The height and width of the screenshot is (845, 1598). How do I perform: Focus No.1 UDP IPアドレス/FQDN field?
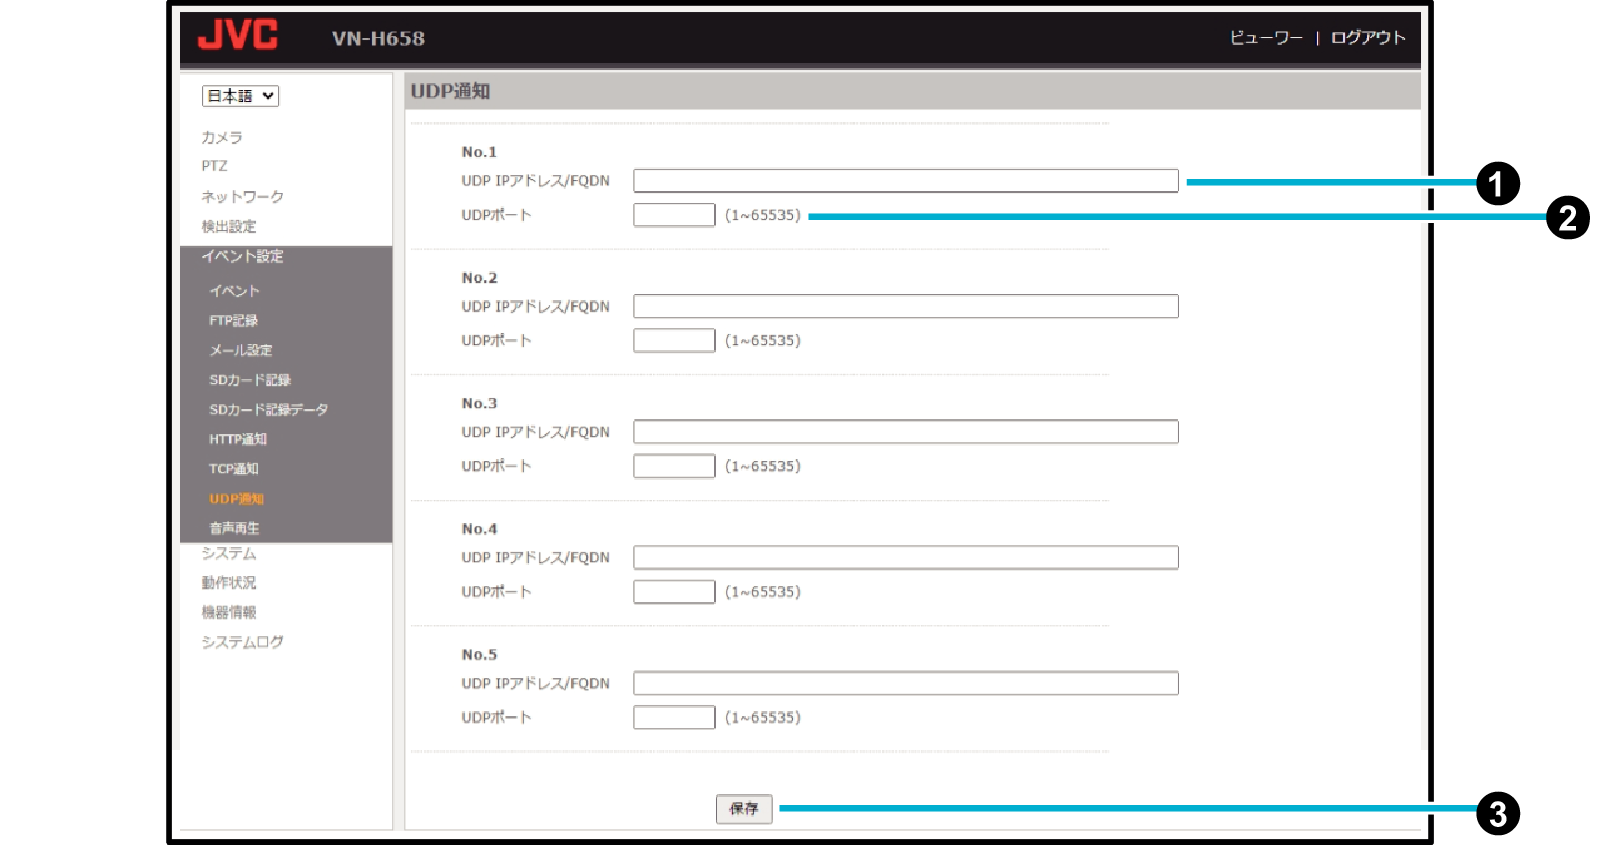point(906,181)
